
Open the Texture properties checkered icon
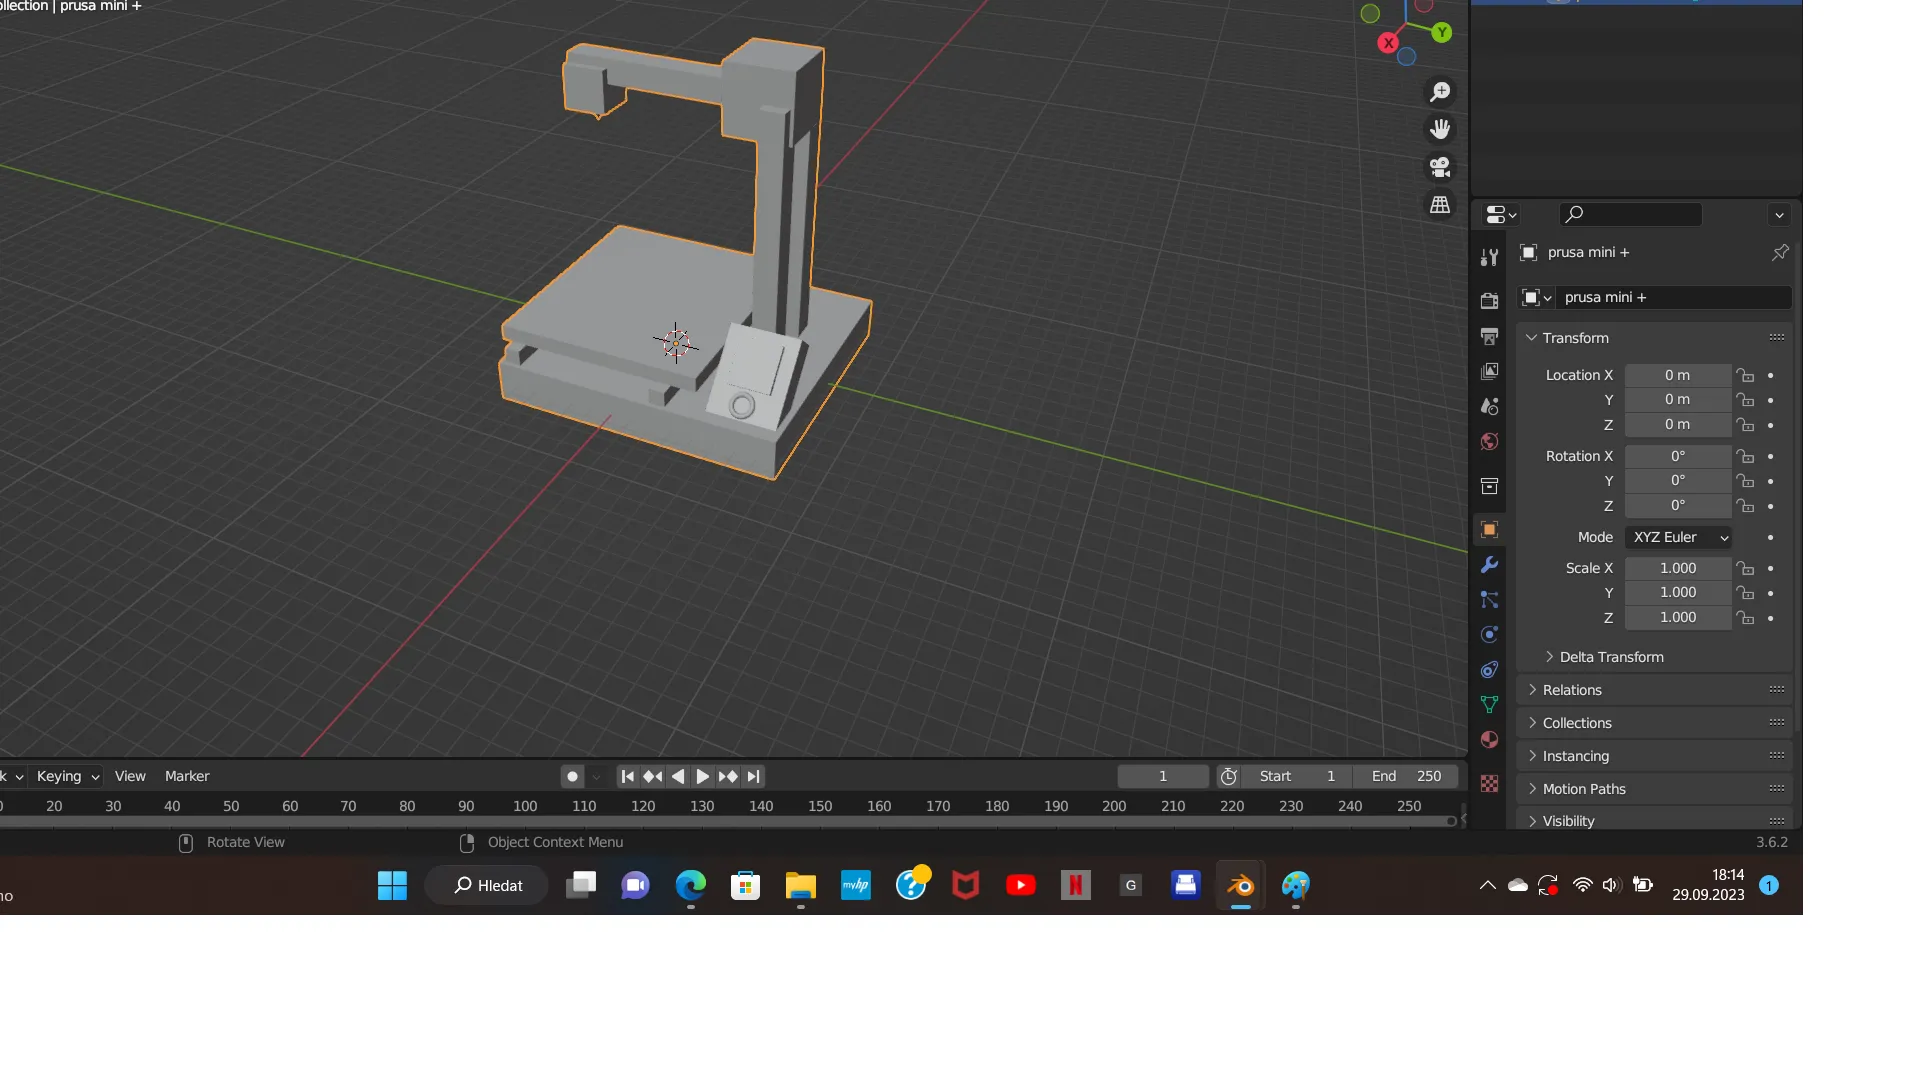tap(1489, 784)
